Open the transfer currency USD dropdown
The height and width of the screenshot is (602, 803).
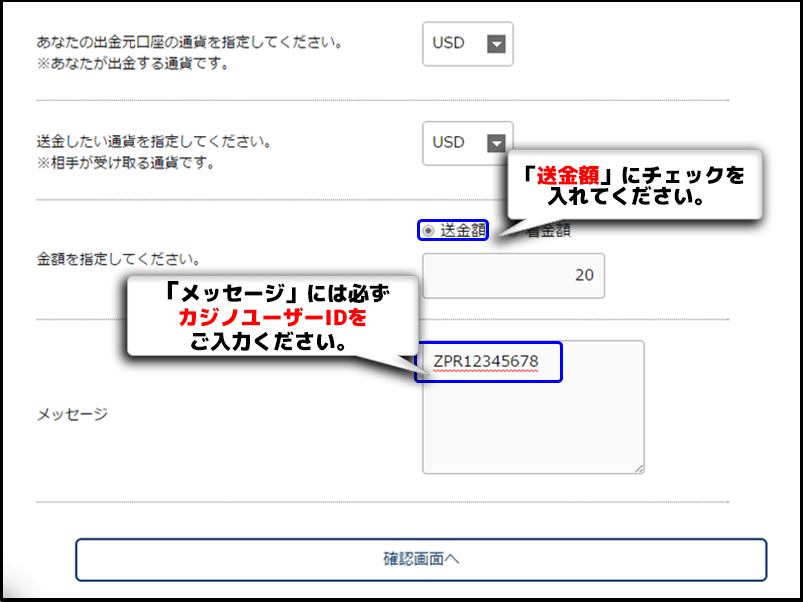(468, 143)
